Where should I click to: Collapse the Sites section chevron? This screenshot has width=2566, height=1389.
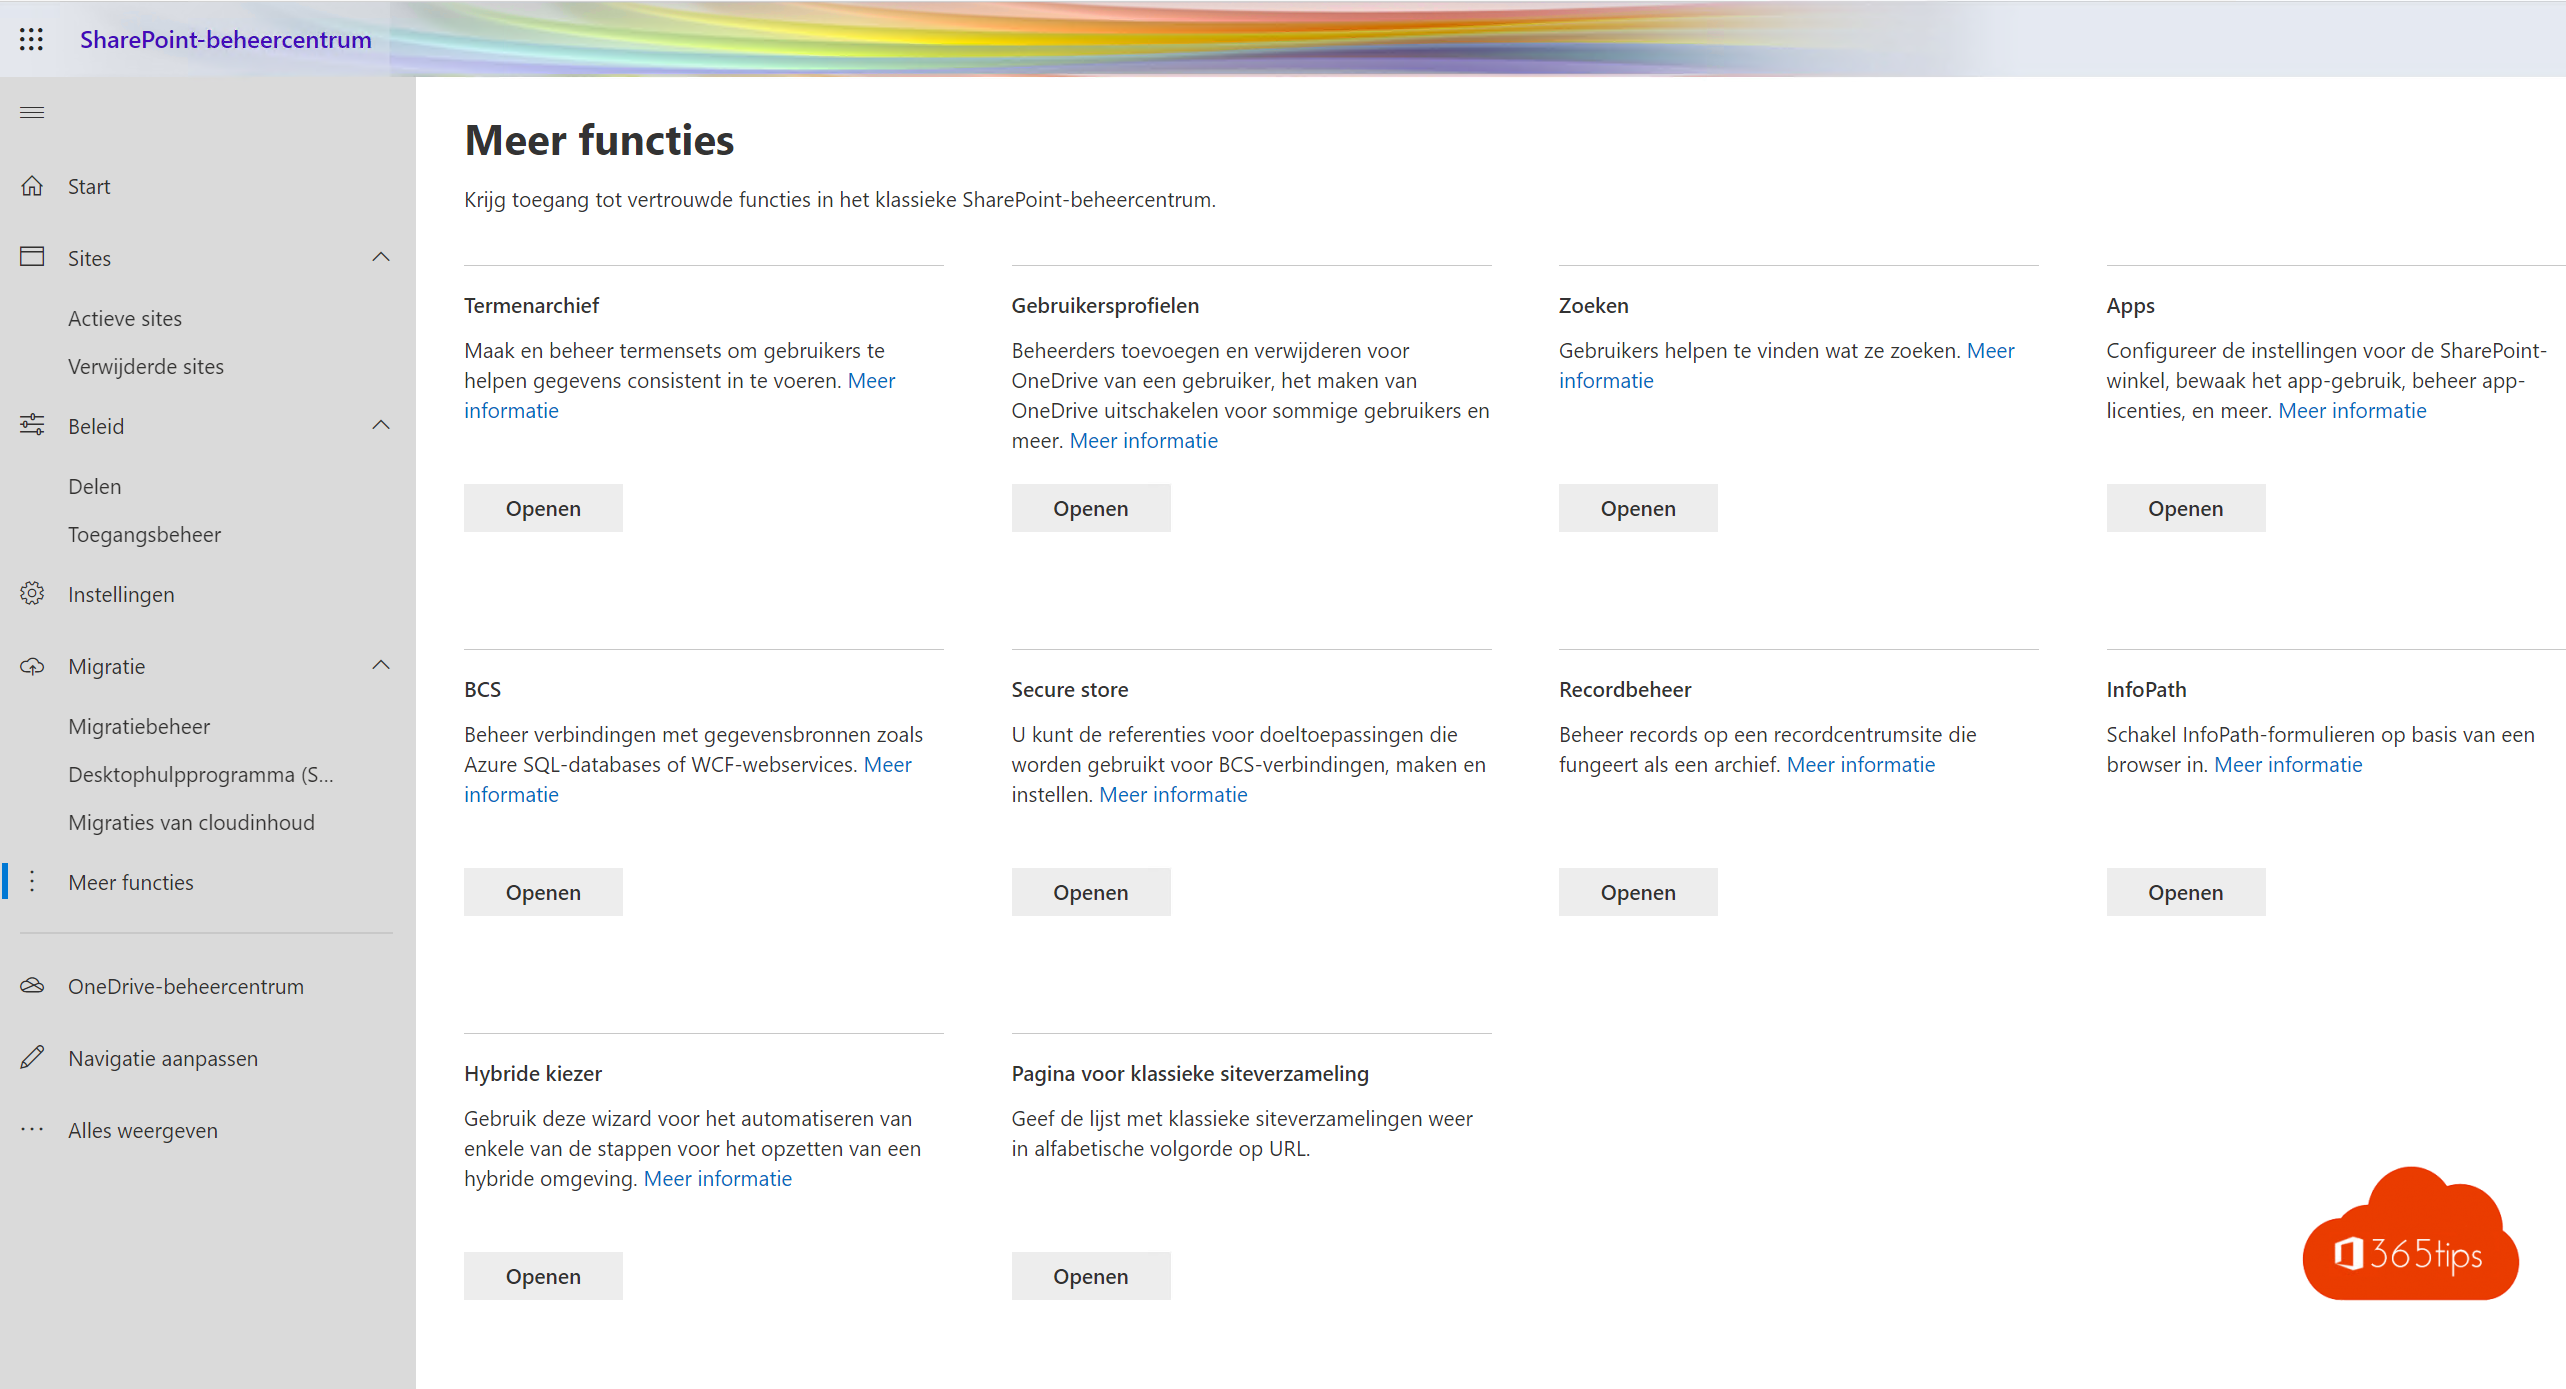point(381,257)
